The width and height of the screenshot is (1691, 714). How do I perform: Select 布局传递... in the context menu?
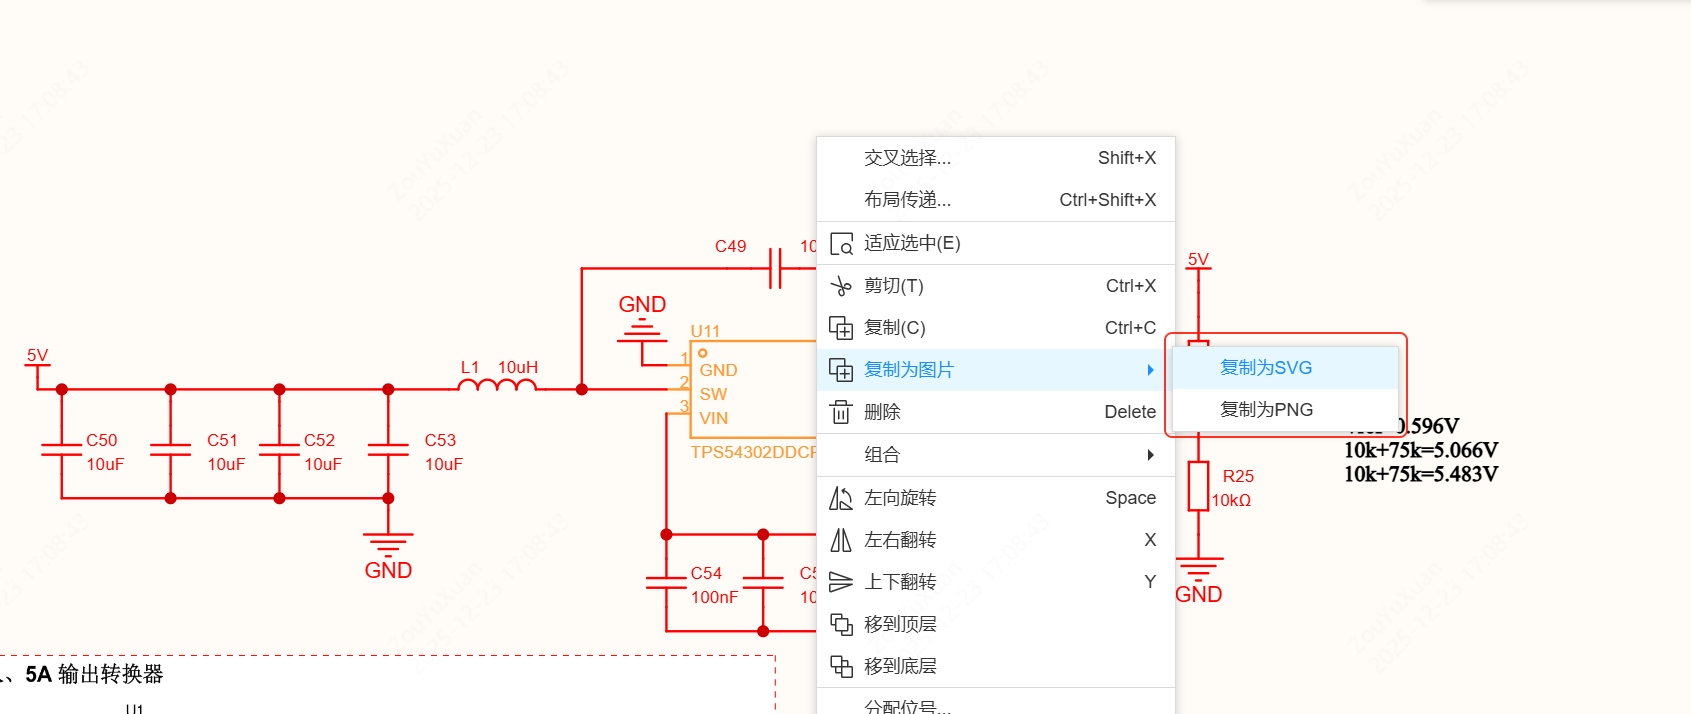pyautogui.click(x=907, y=200)
